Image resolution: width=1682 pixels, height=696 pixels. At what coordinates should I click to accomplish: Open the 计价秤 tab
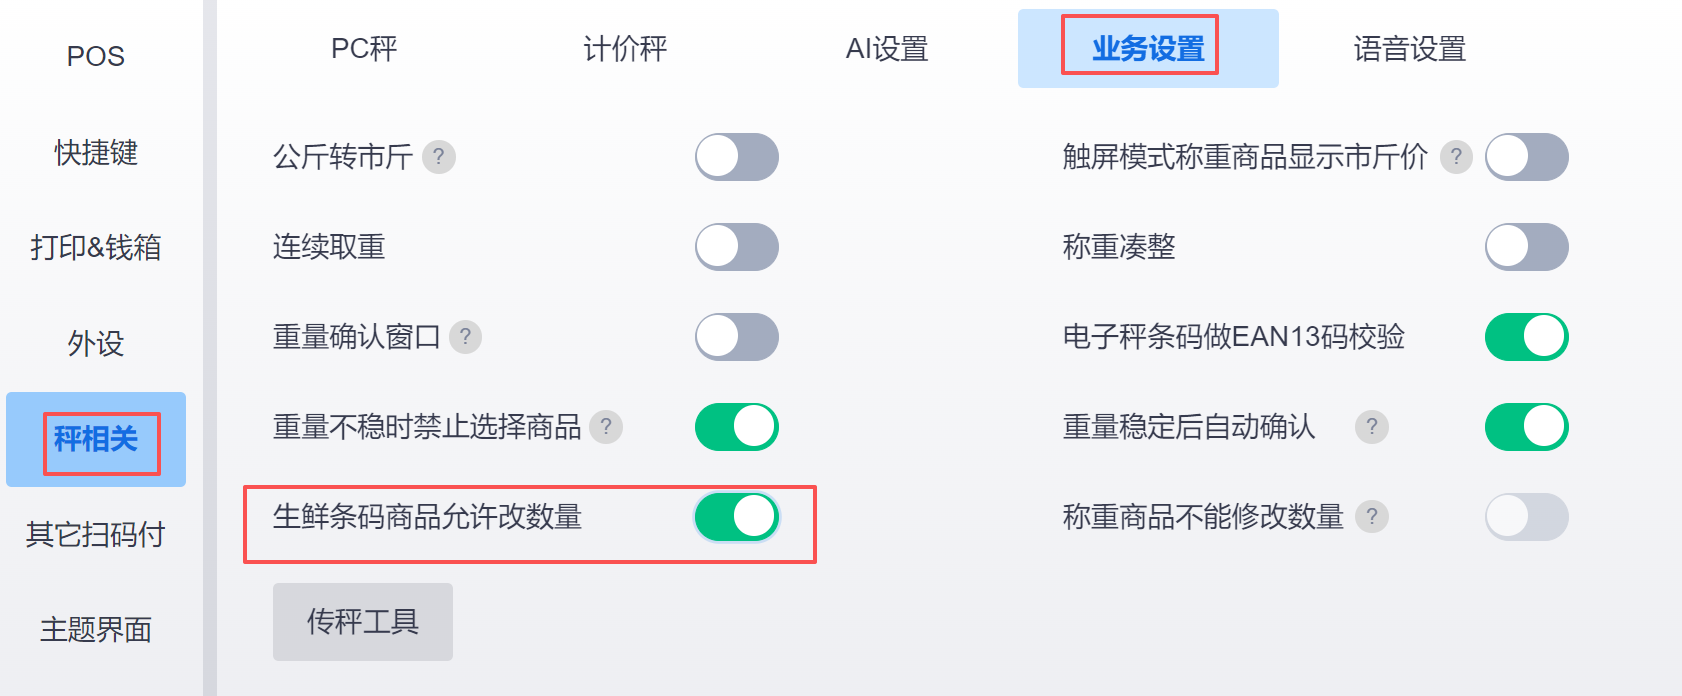(x=625, y=49)
